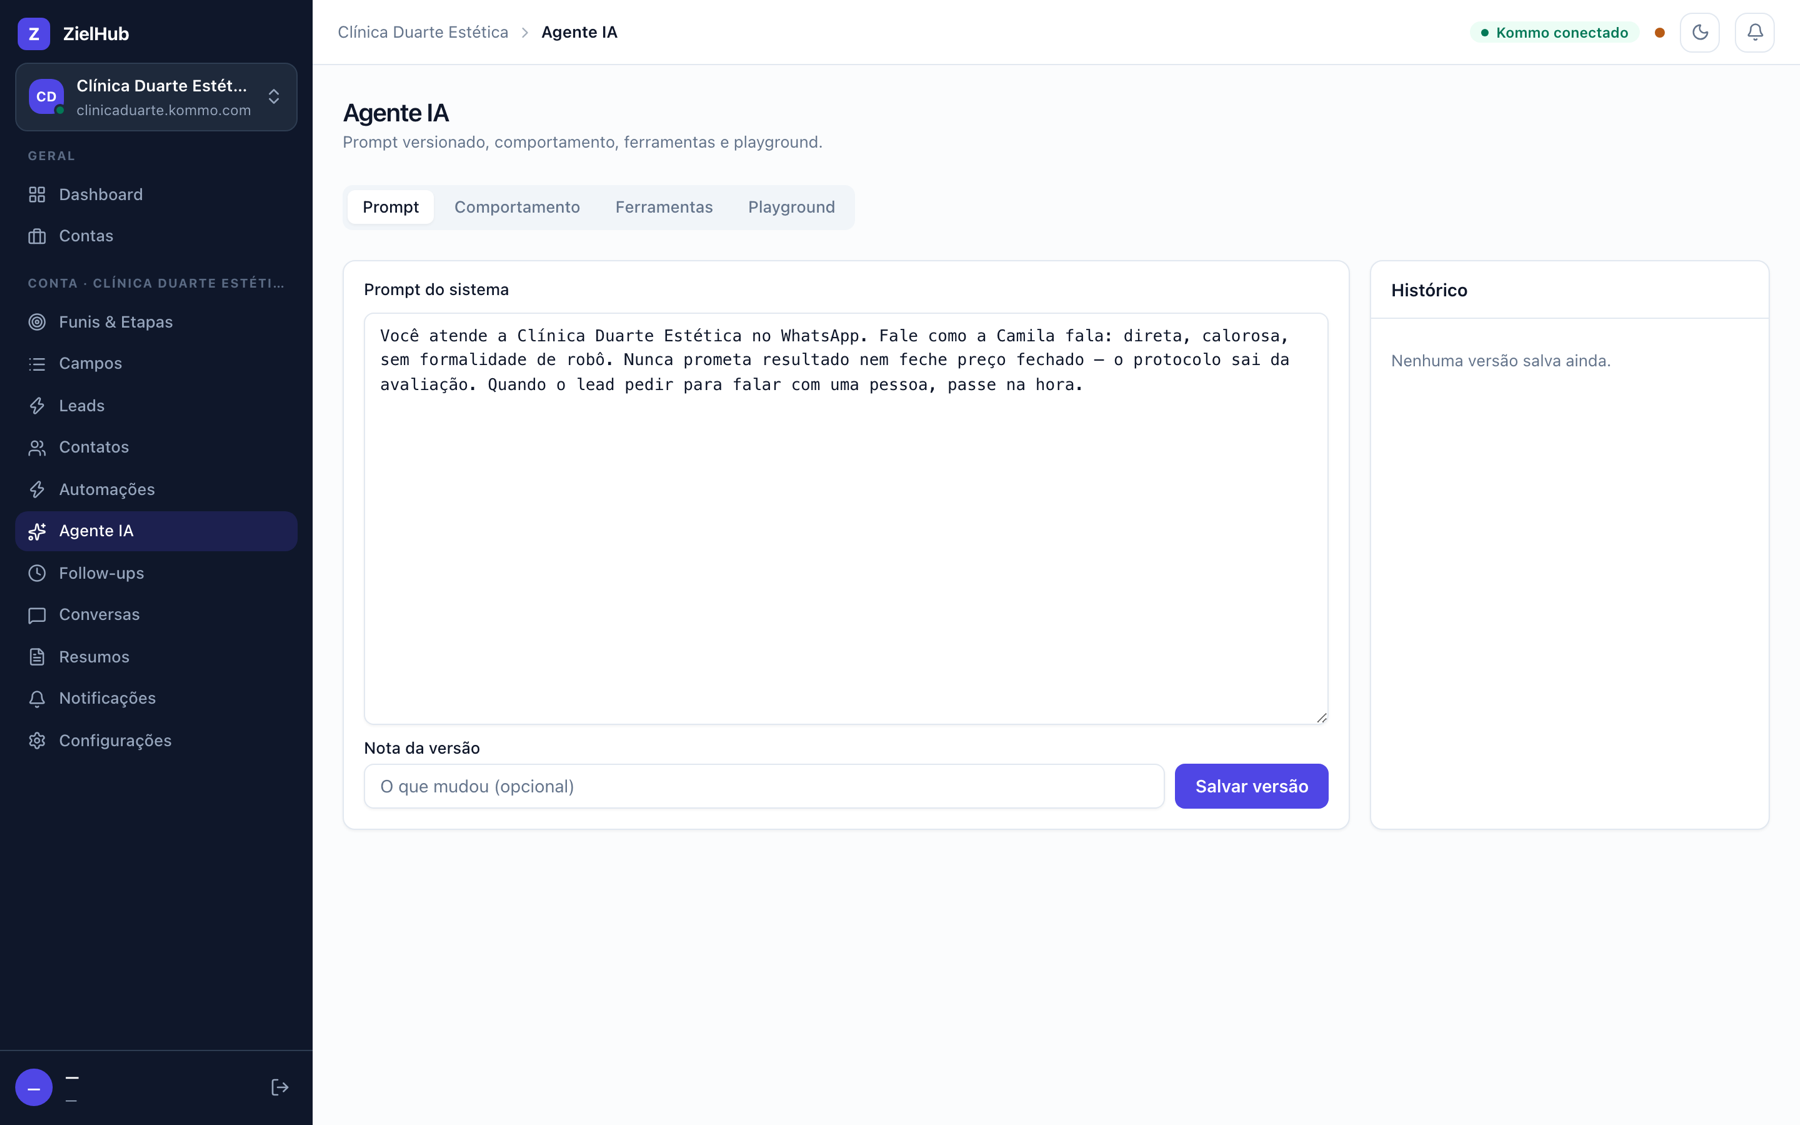Click the textarea resize handle corner

point(1321,717)
